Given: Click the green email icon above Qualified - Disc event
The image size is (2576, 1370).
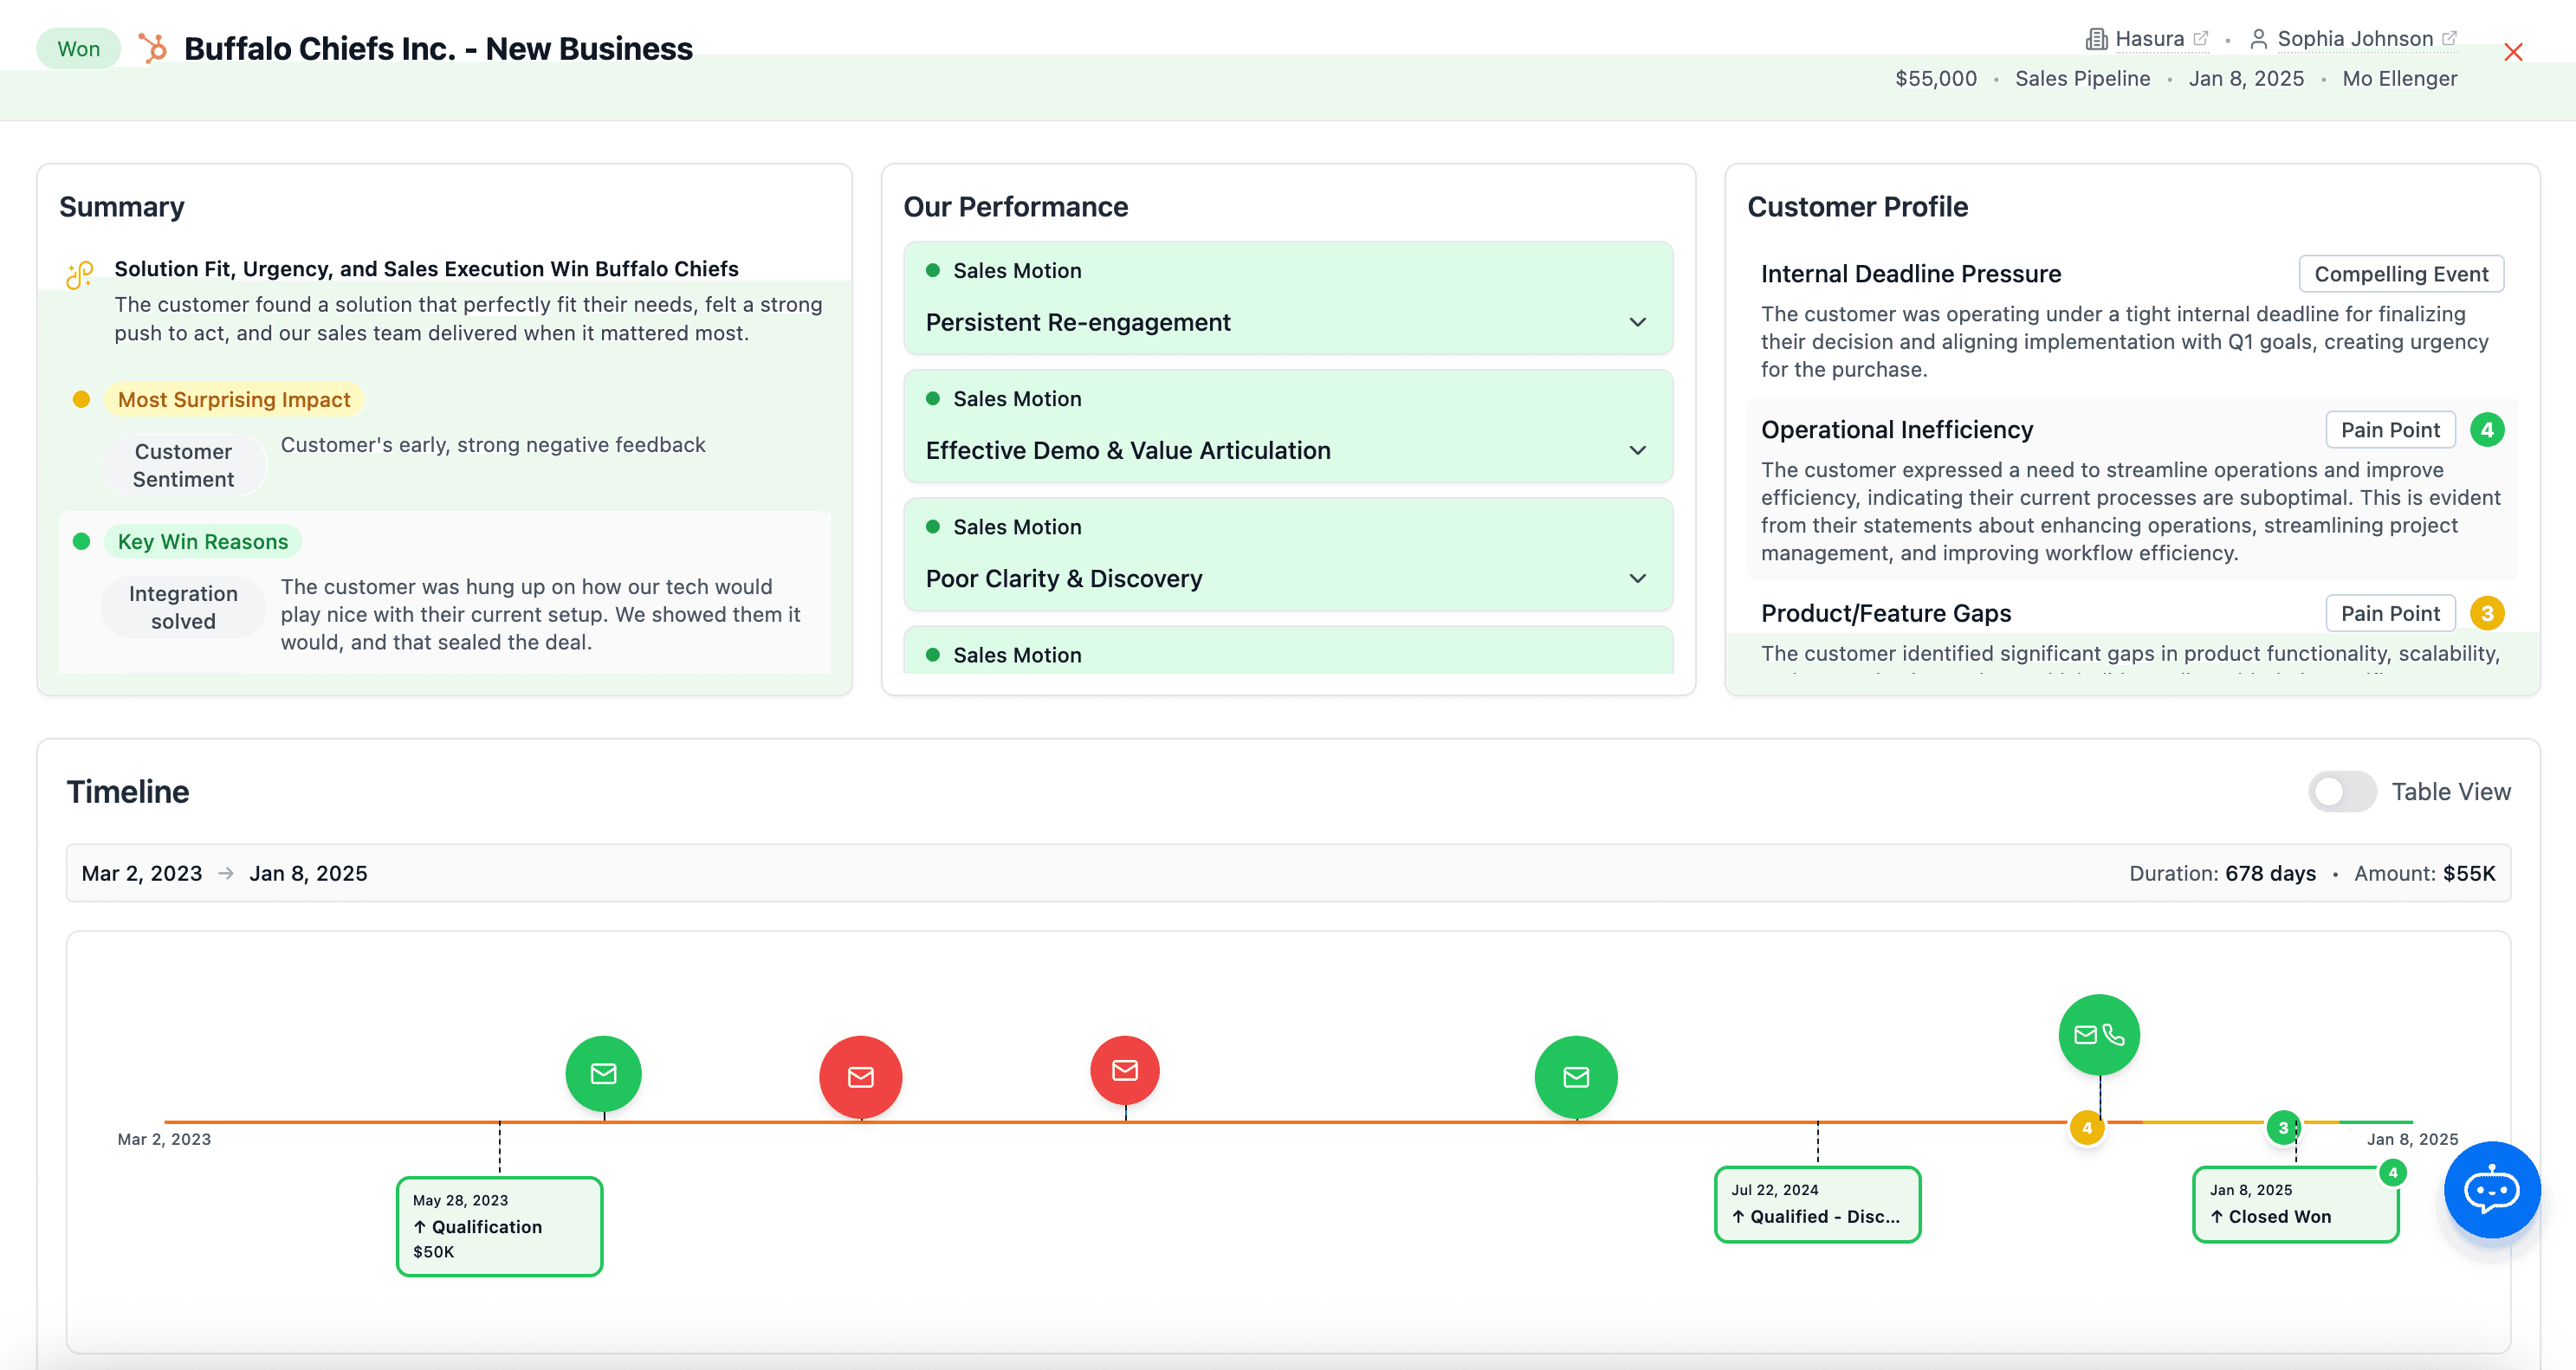Looking at the screenshot, I should [x=1576, y=1077].
